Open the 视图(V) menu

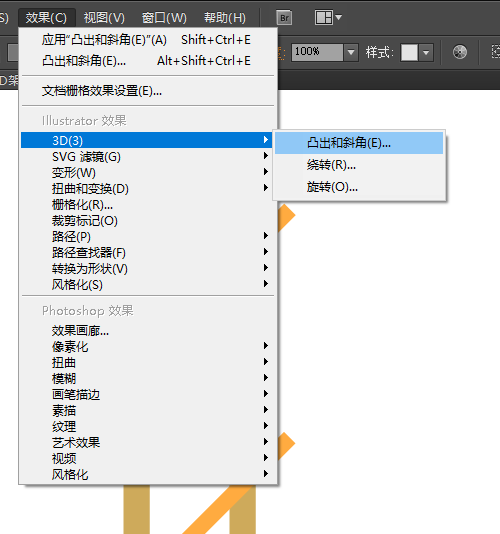pos(104,18)
